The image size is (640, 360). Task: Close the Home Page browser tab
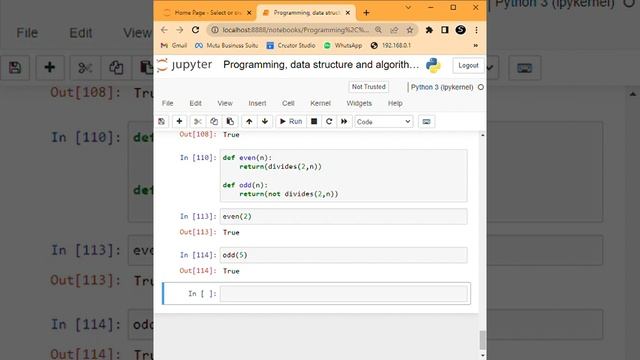[249, 13]
